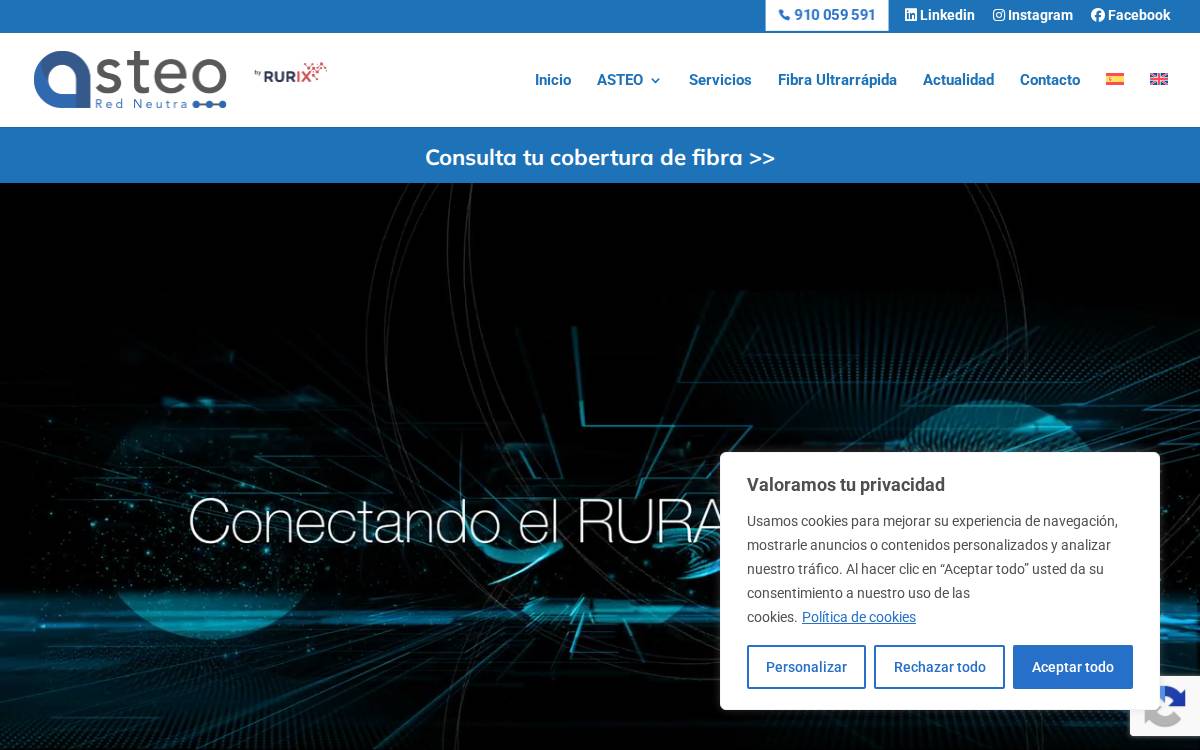Click the asteo Red Neutra logo
This screenshot has height=750, width=1200.
130,79
